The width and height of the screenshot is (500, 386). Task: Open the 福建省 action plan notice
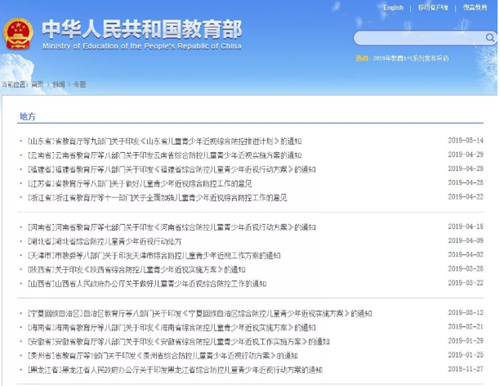coord(172,170)
